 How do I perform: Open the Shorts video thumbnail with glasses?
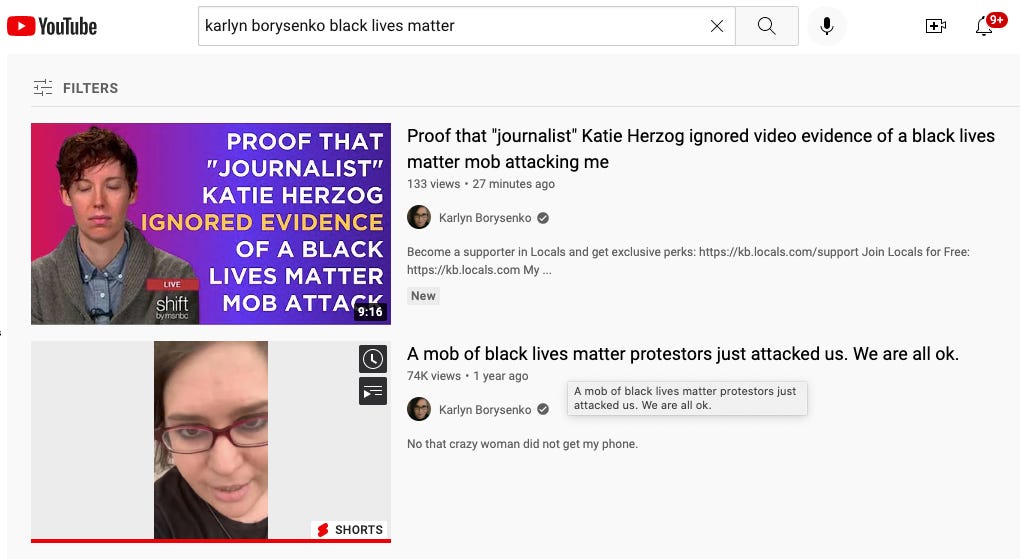211,440
